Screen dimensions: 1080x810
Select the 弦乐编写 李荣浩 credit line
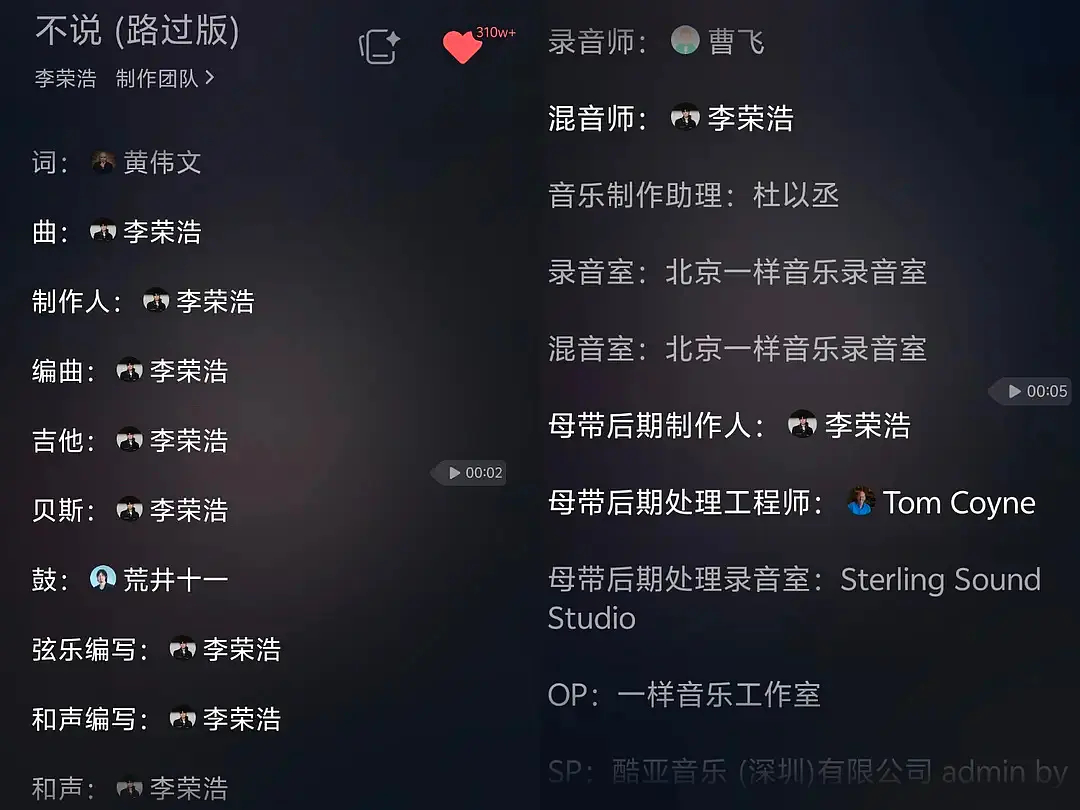coord(156,649)
